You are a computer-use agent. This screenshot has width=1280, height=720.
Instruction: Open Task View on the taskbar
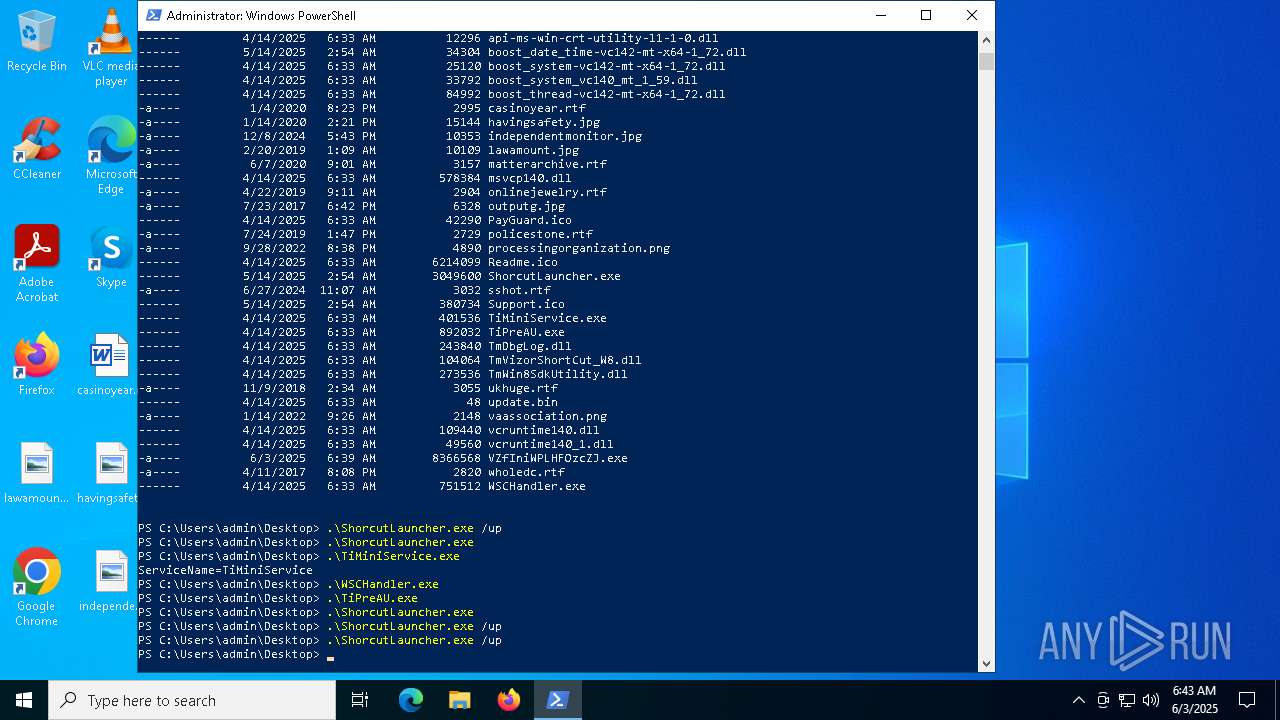360,700
